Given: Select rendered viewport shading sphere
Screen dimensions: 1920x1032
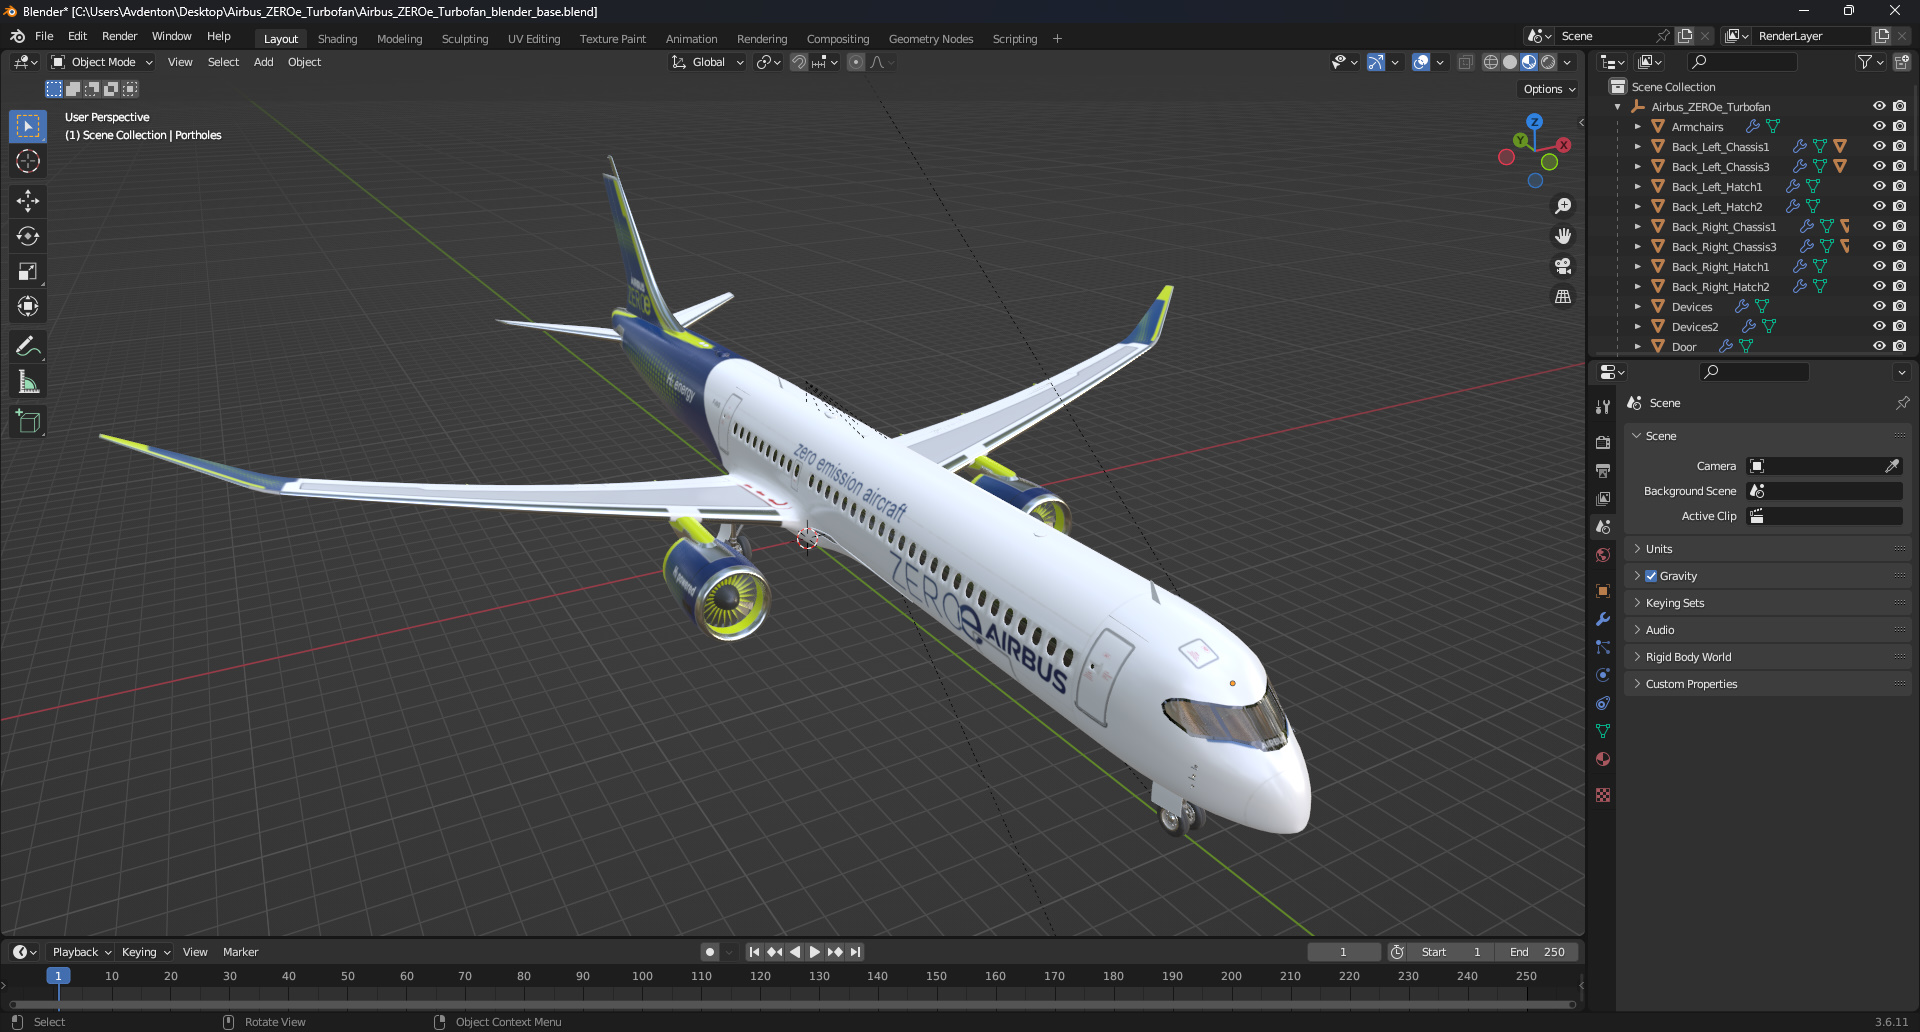Looking at the screenshot, I should (x=1548, y=62).
